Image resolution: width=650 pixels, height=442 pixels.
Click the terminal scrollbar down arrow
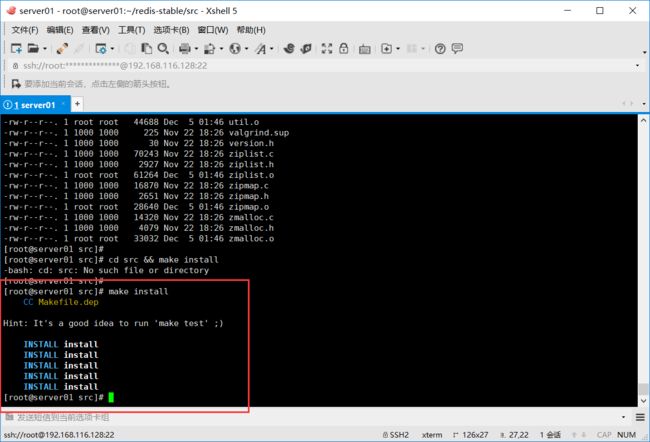(643, 401)
